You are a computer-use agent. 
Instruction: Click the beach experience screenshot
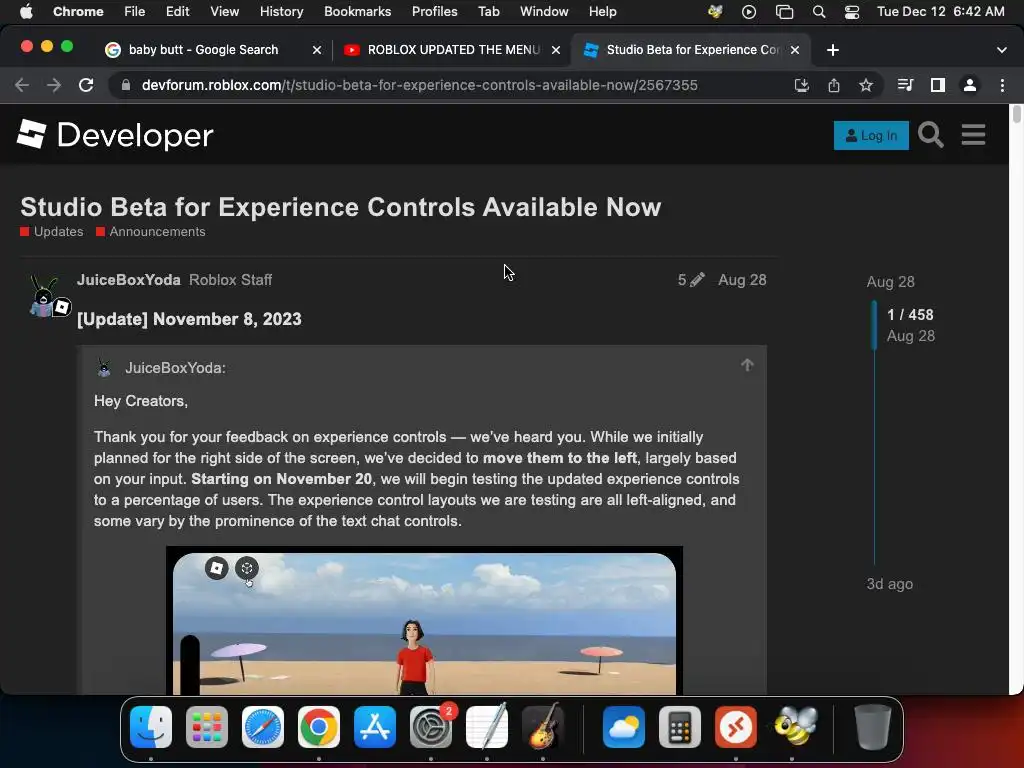[x=424, y=622]
